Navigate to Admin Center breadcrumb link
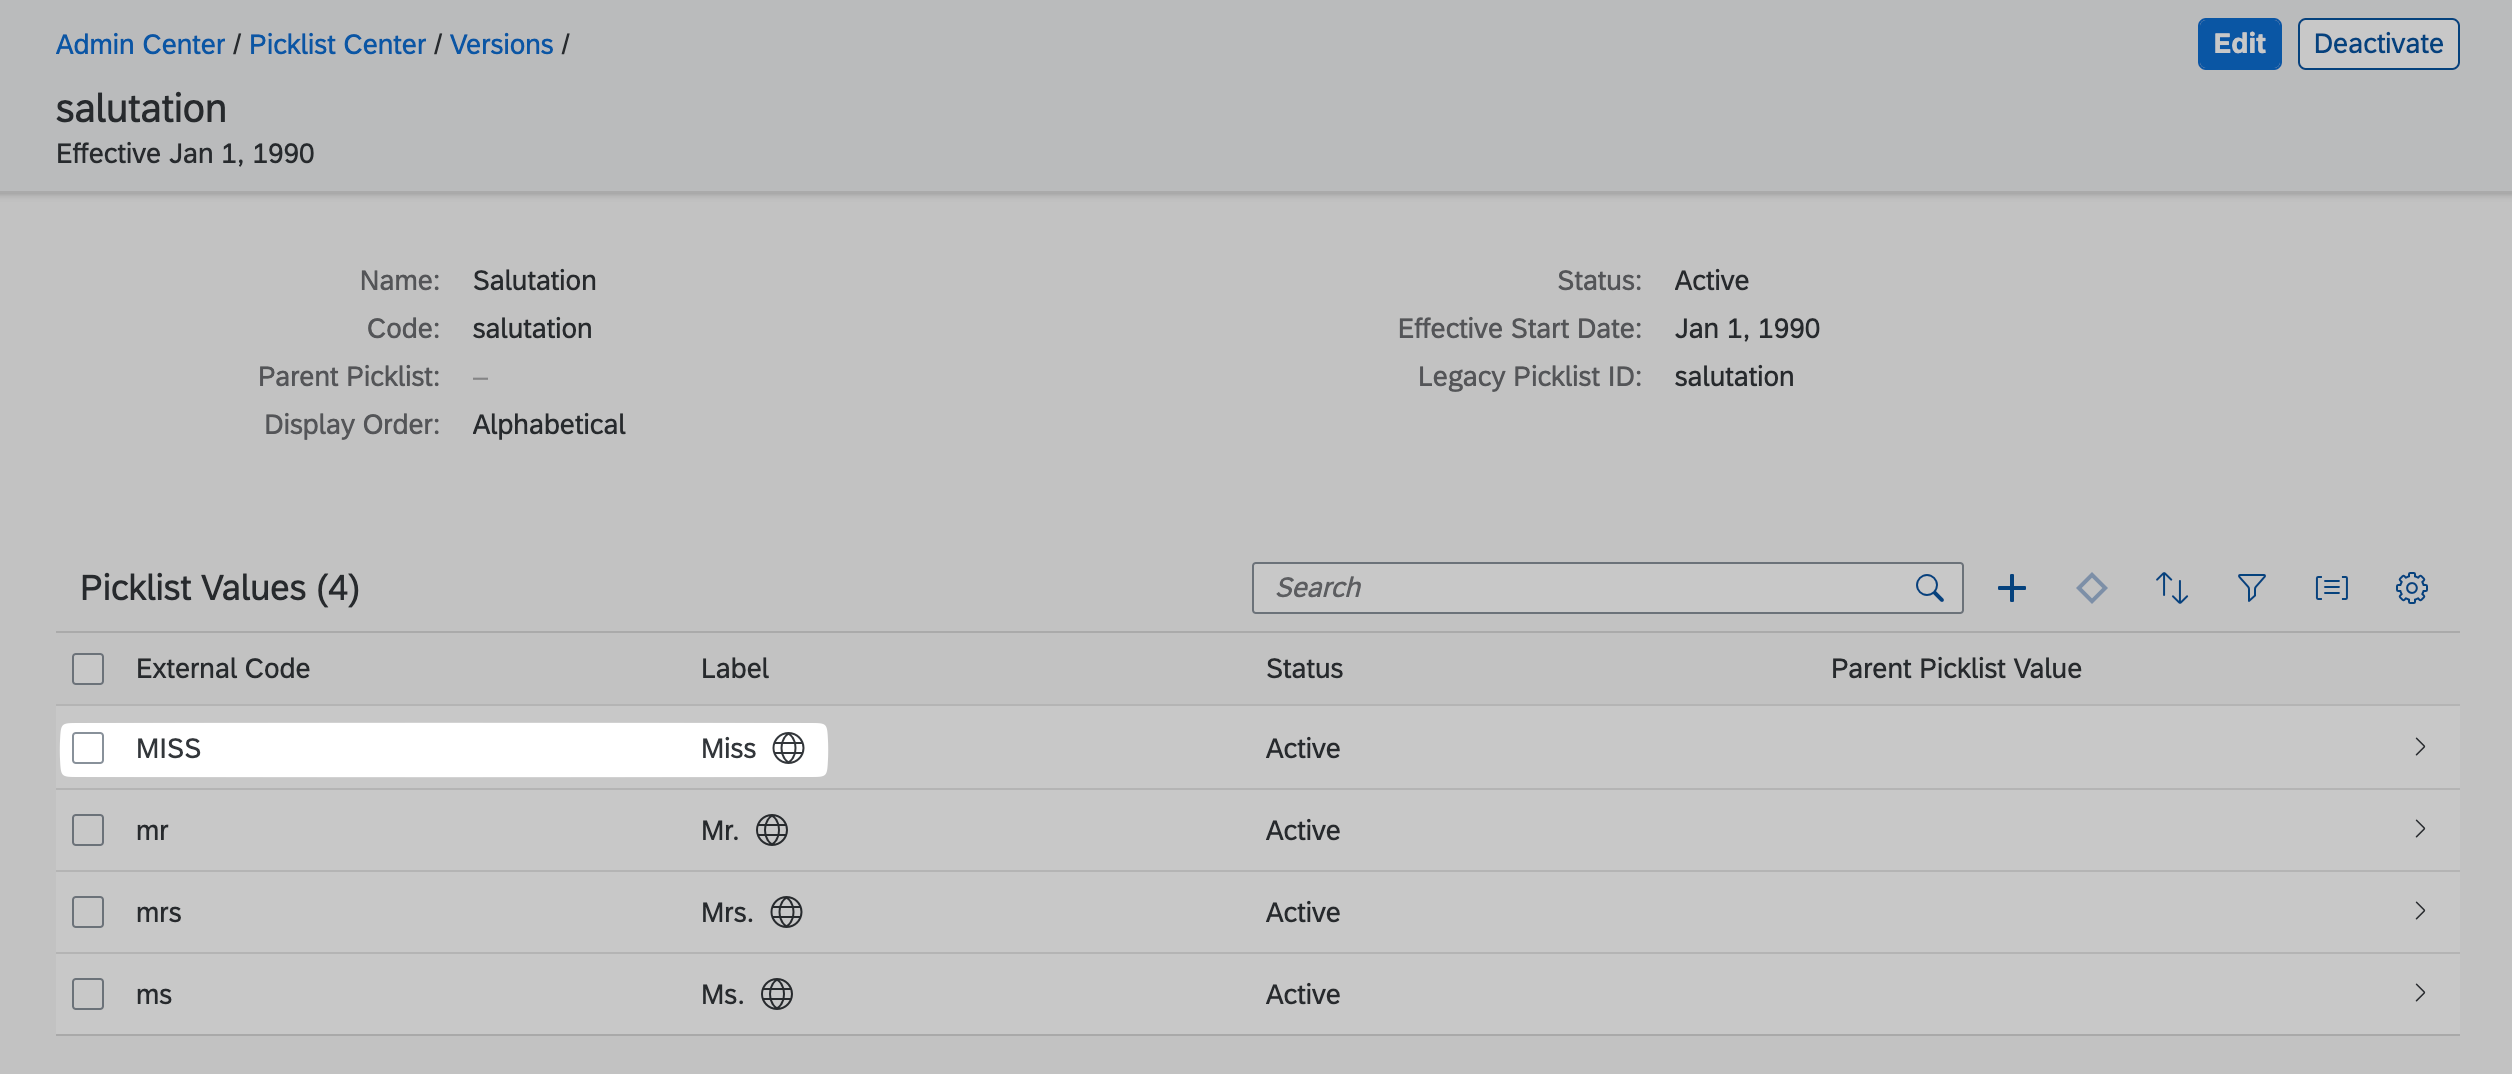Image resolution: width=2512 pixels, height=1074 pixels. coord(140,44)
